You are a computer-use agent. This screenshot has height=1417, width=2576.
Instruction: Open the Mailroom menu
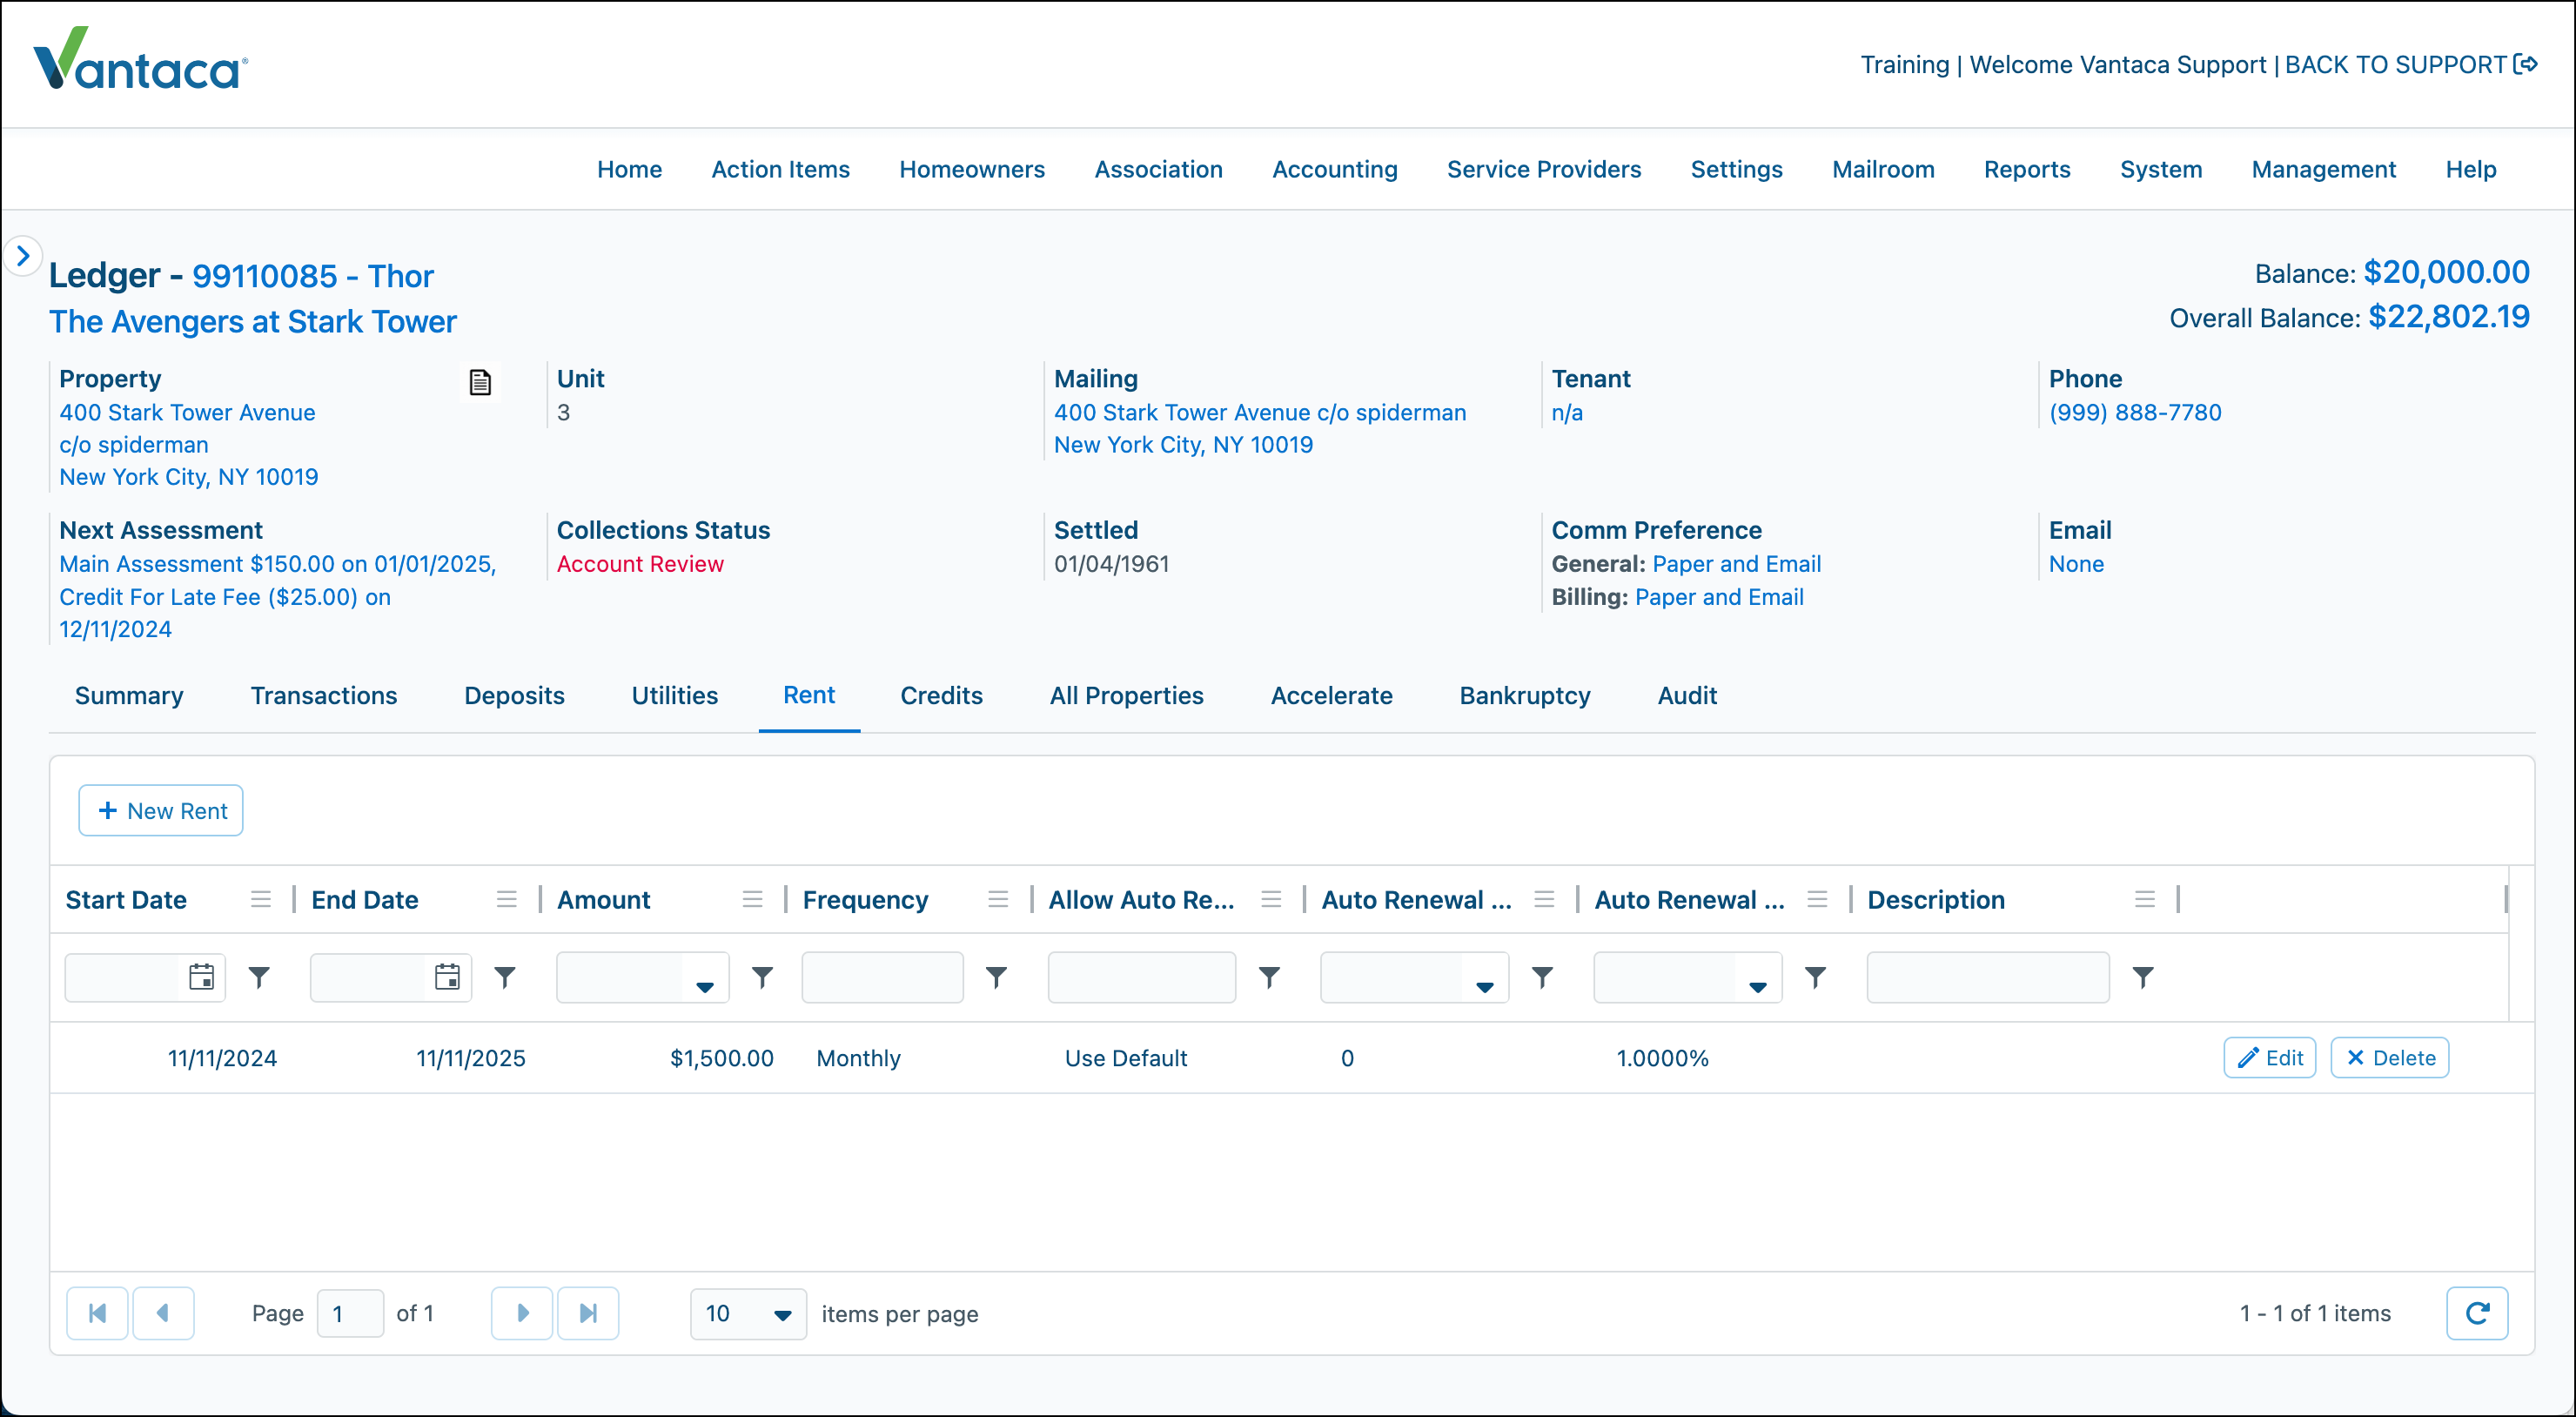pyautogui.click(x=1884, y=169)
